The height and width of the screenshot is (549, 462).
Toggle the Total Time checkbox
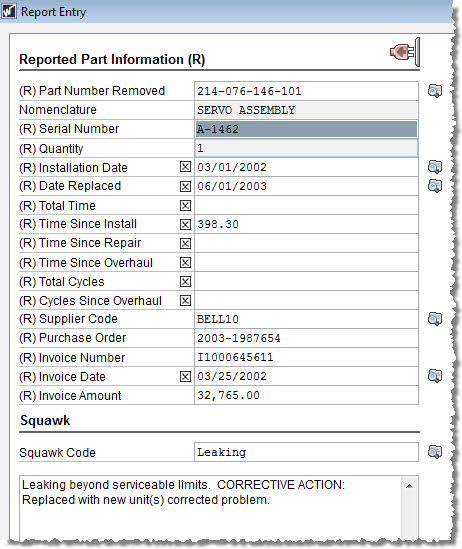[185, 206]
